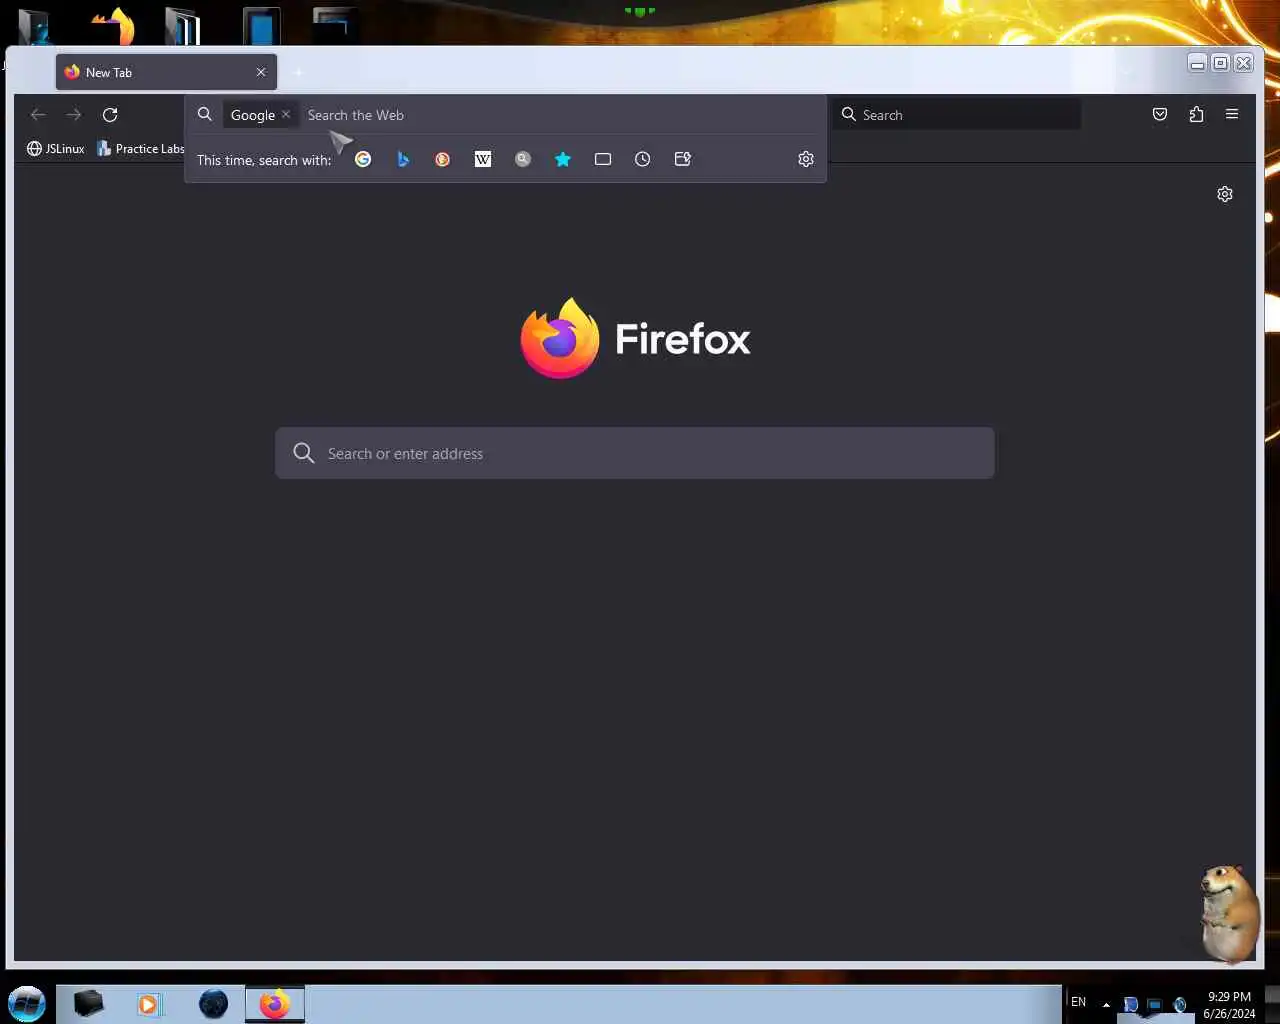Screen dimensions: 1280x1024
Task: Remove the Google search engine chip
Action: click(286, 114)
